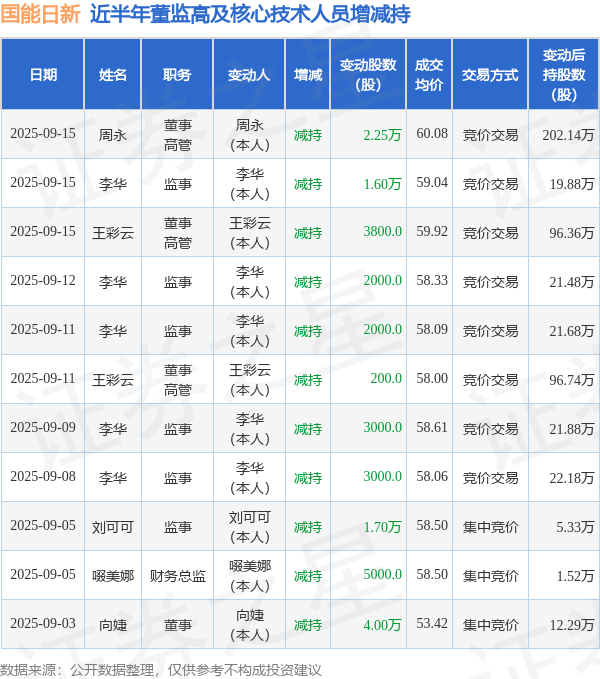The height and width of the screenshot is (679, 600).
Task: Select the 变动股数(股) column header
Action: coord(368,74)
